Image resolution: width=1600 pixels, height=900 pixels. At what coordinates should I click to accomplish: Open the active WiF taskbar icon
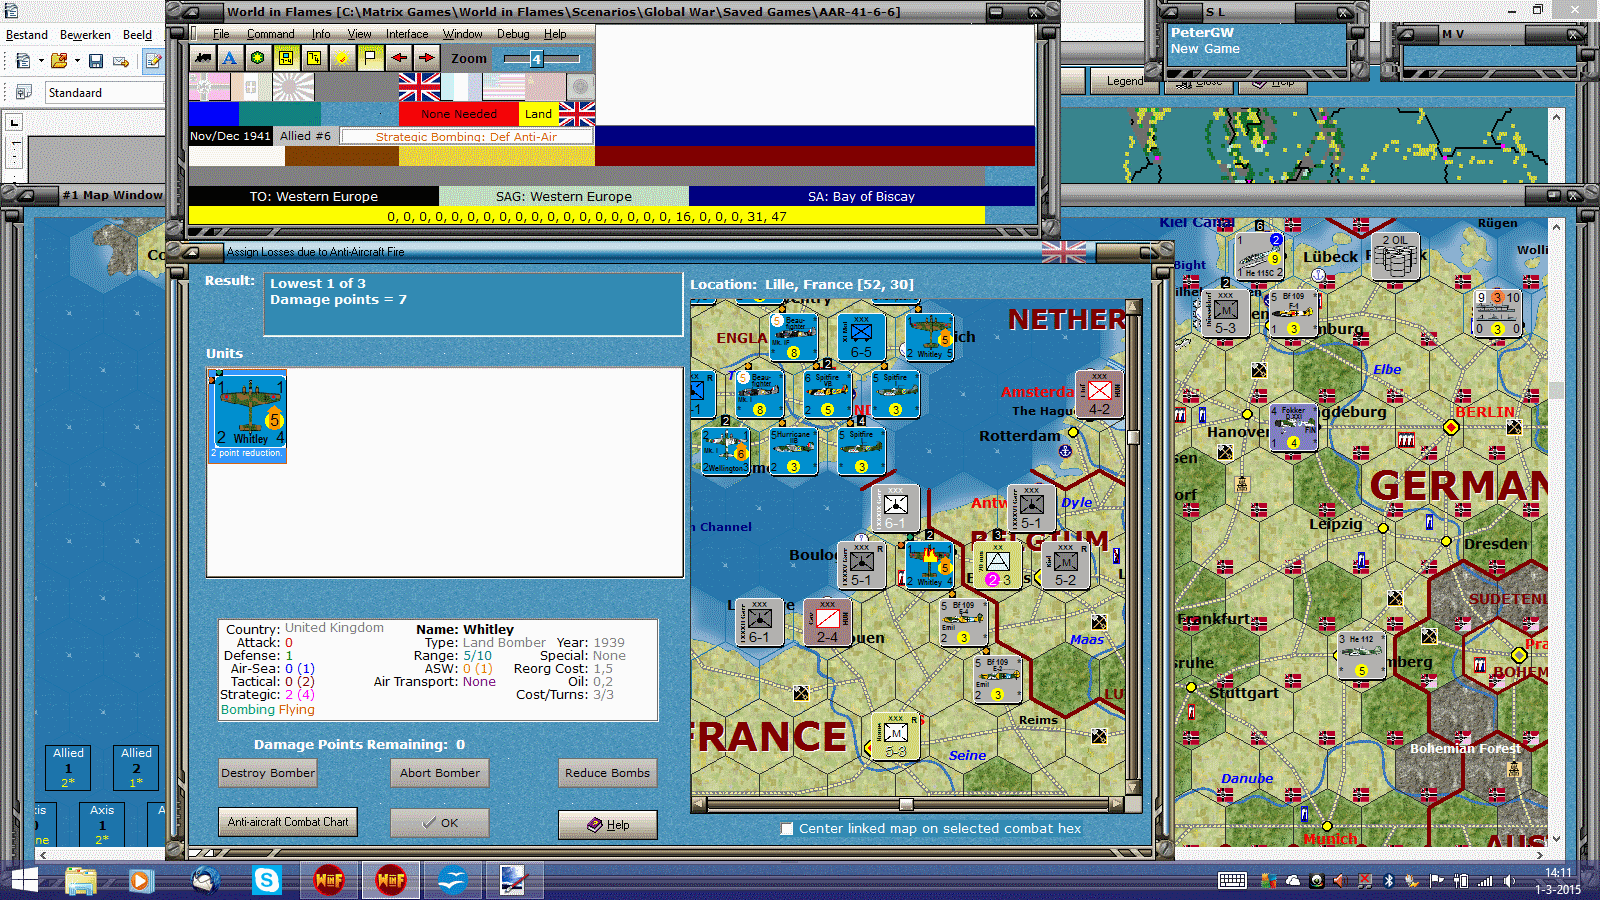click(x=391, y=880)
